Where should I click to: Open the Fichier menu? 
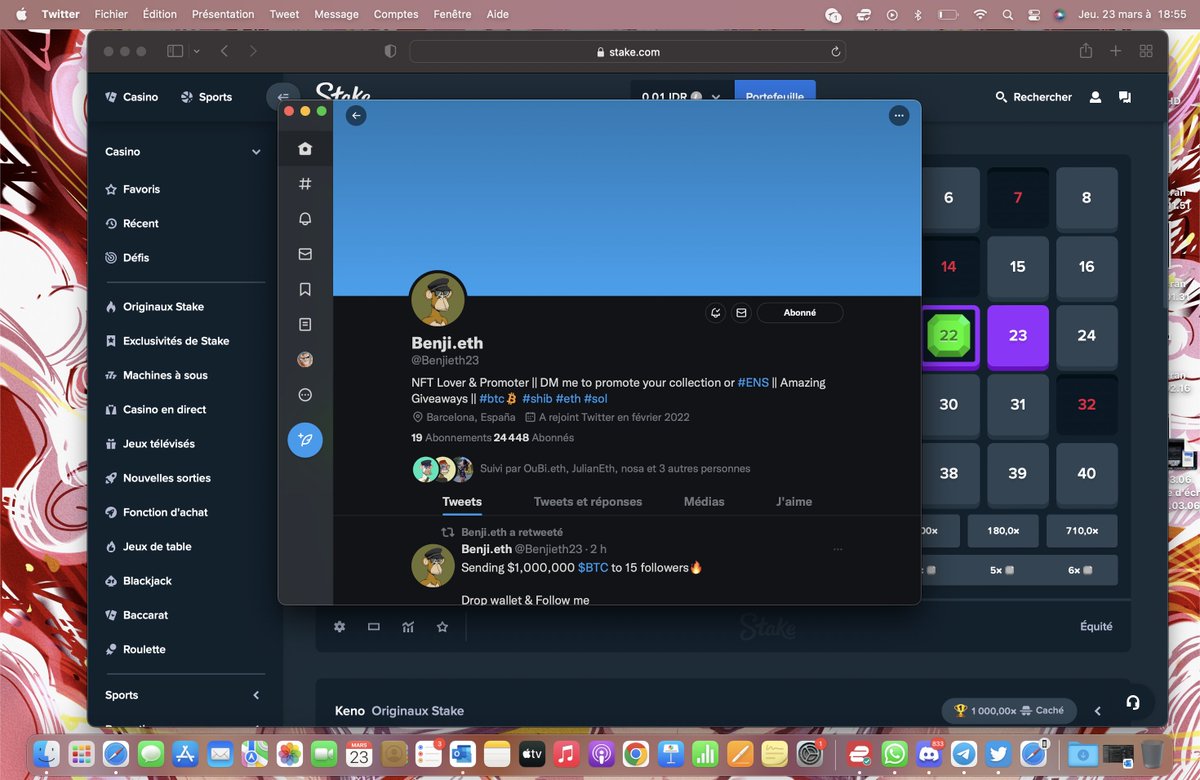pyautogui.click(x=111, y=14)
